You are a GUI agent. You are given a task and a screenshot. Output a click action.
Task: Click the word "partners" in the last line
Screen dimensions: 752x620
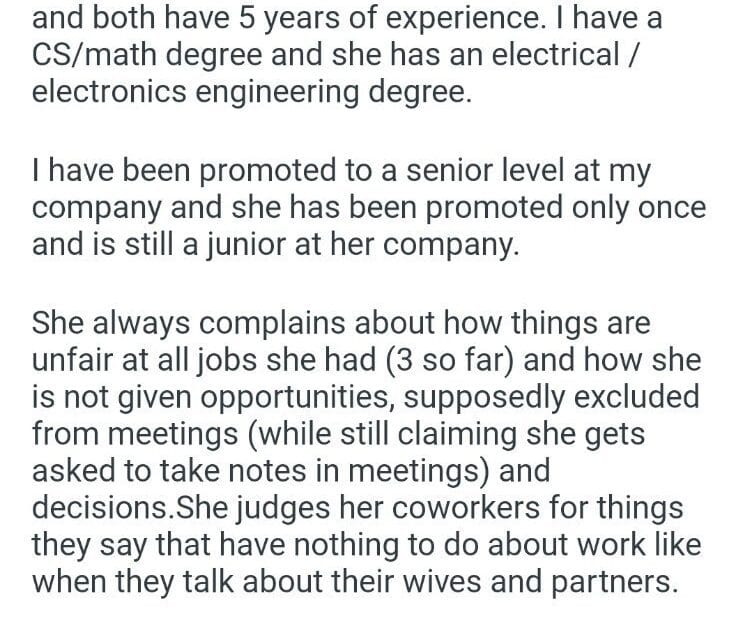pos(611,582)
